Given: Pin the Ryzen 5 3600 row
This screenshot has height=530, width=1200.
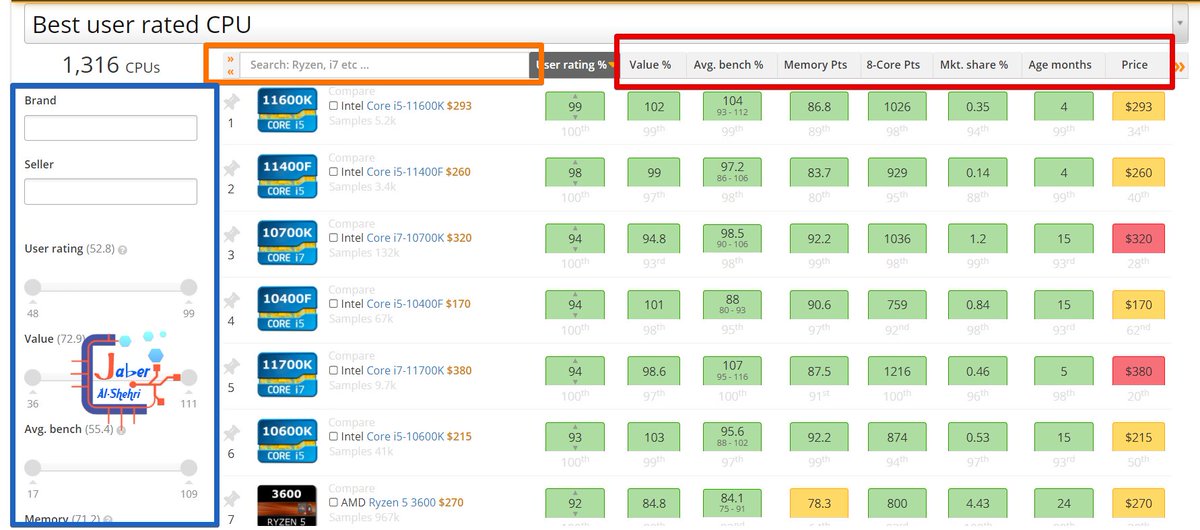Looking at the screenshot, I should [231, 498].
